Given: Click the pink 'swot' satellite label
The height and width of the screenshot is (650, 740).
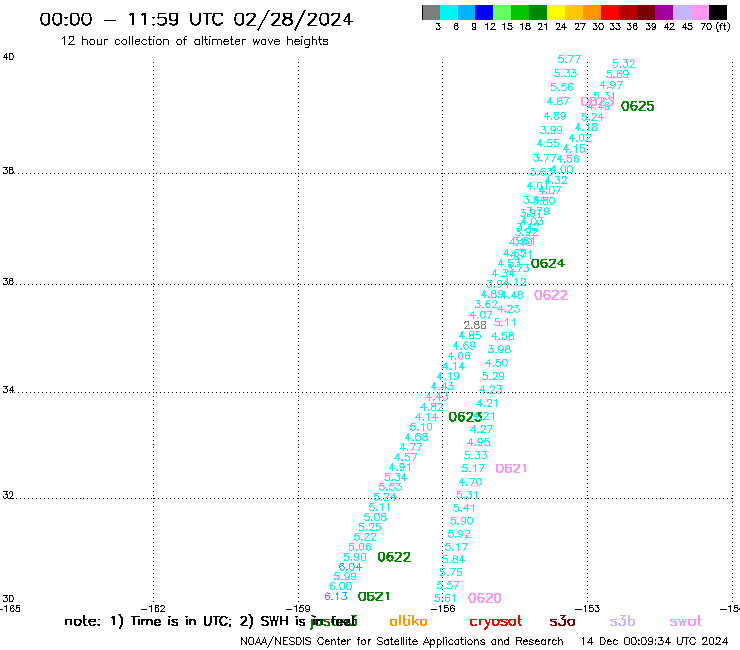Looking at the screenshot, I should tap(686, 622).
